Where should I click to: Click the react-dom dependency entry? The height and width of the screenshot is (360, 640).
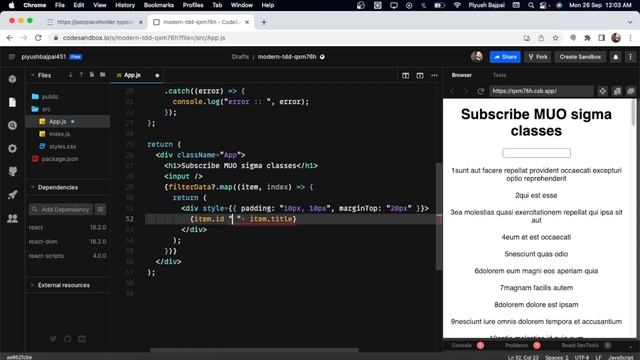click(67, 242)
